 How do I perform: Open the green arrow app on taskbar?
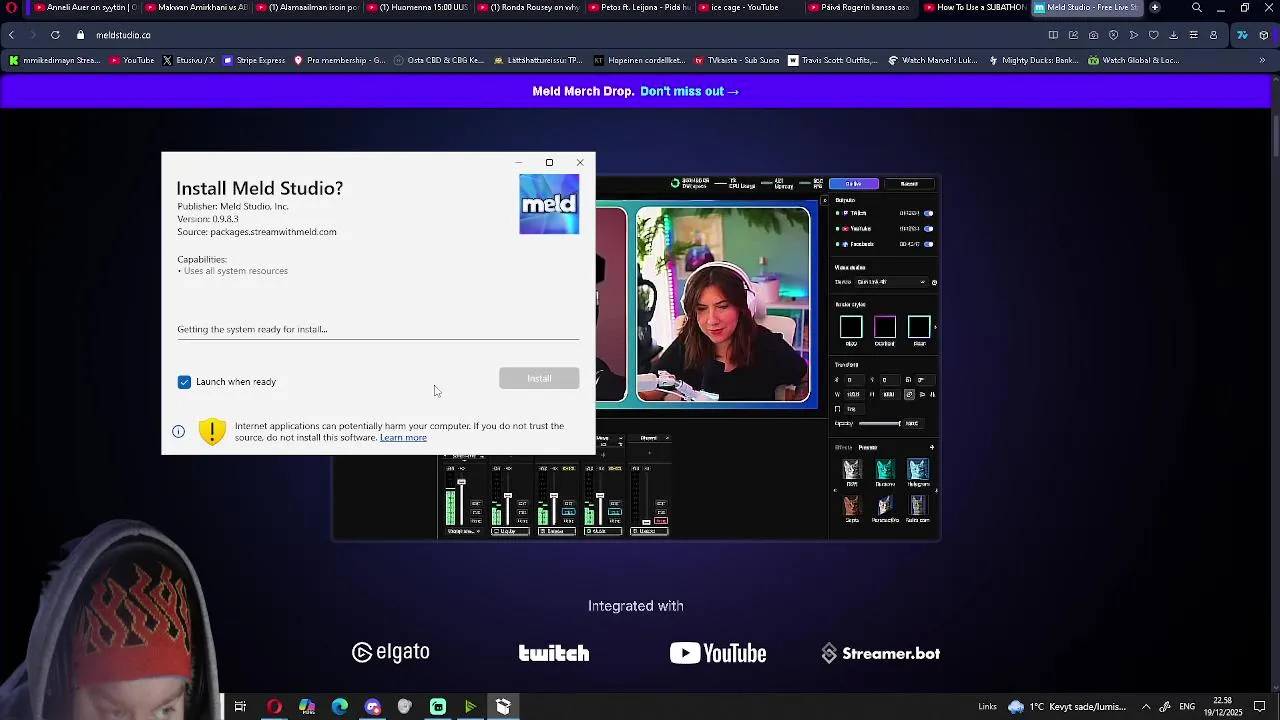(470, 707)
